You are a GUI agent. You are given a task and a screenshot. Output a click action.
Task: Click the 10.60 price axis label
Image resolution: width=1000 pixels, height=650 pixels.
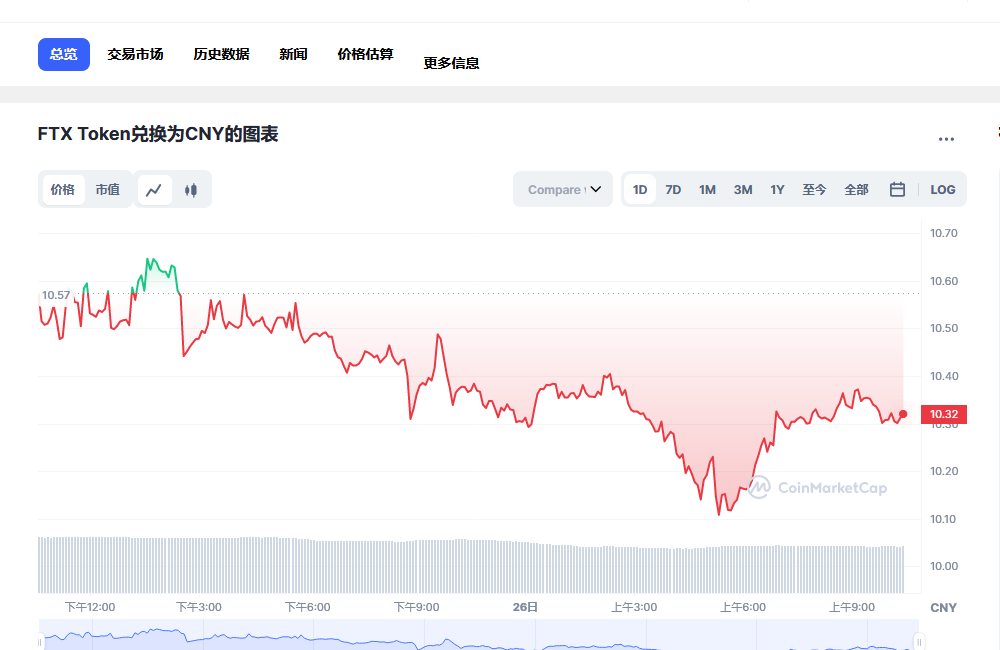[944, 281]
